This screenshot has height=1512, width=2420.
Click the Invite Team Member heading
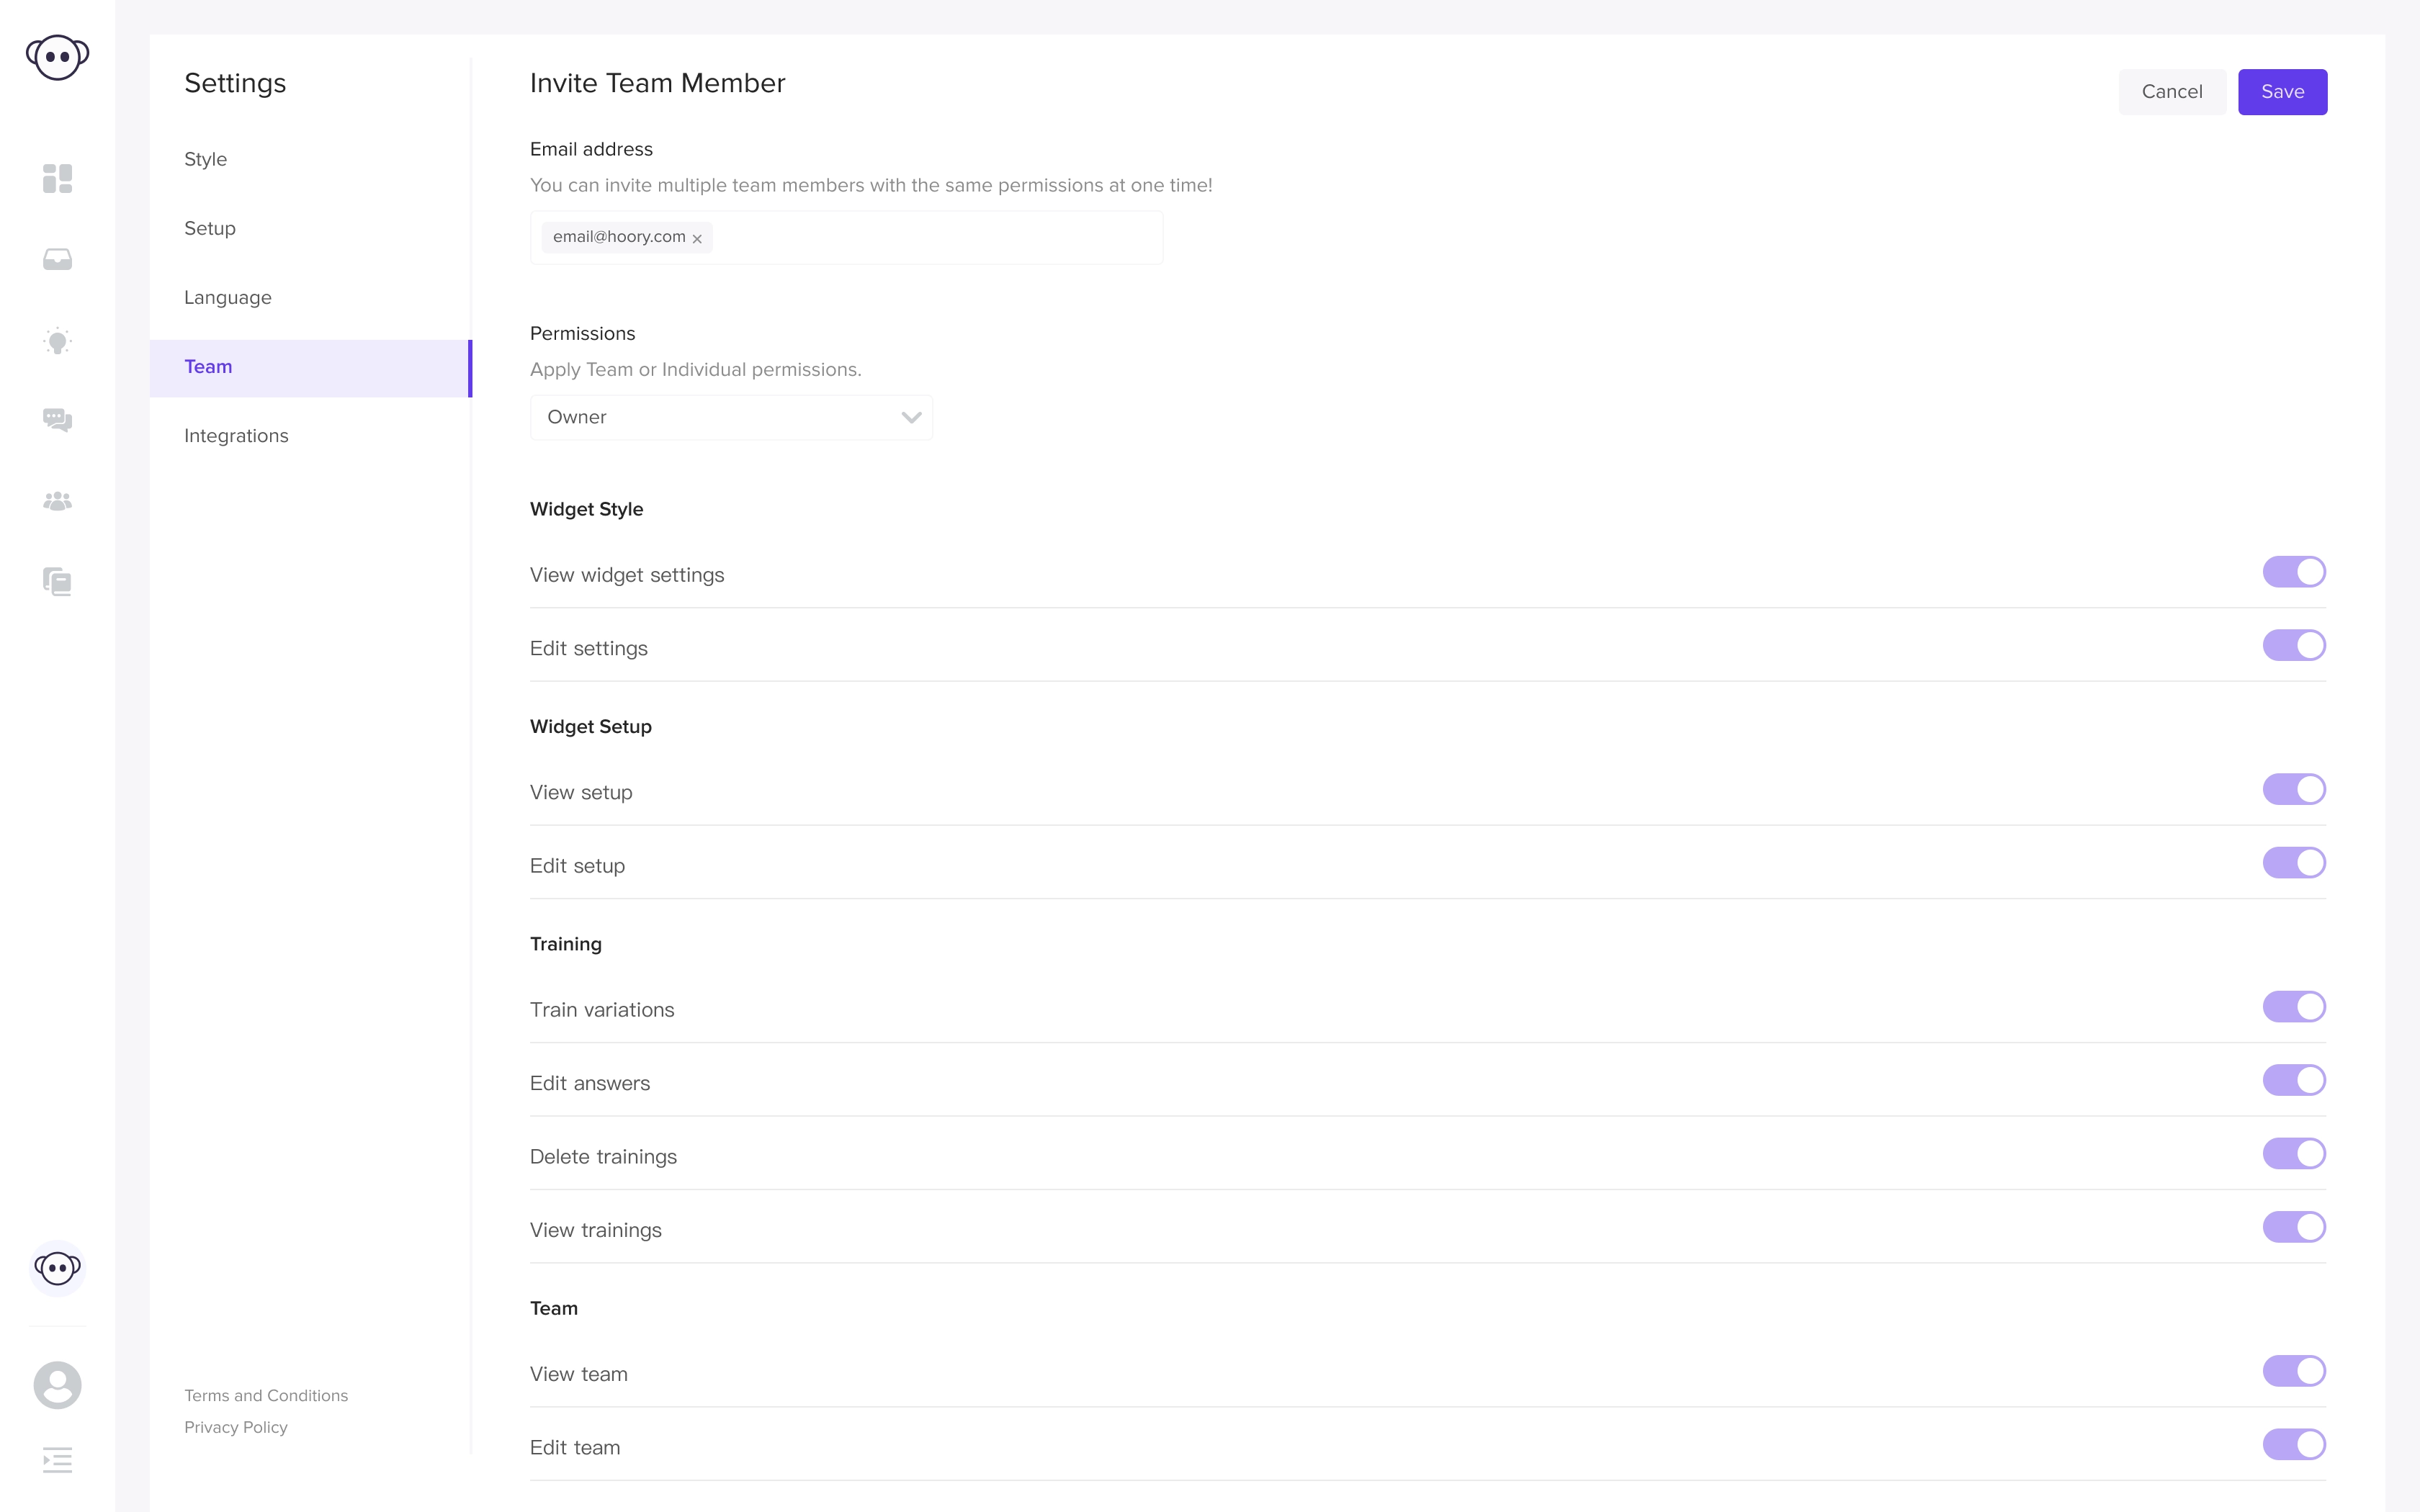[x=657, y=83]
